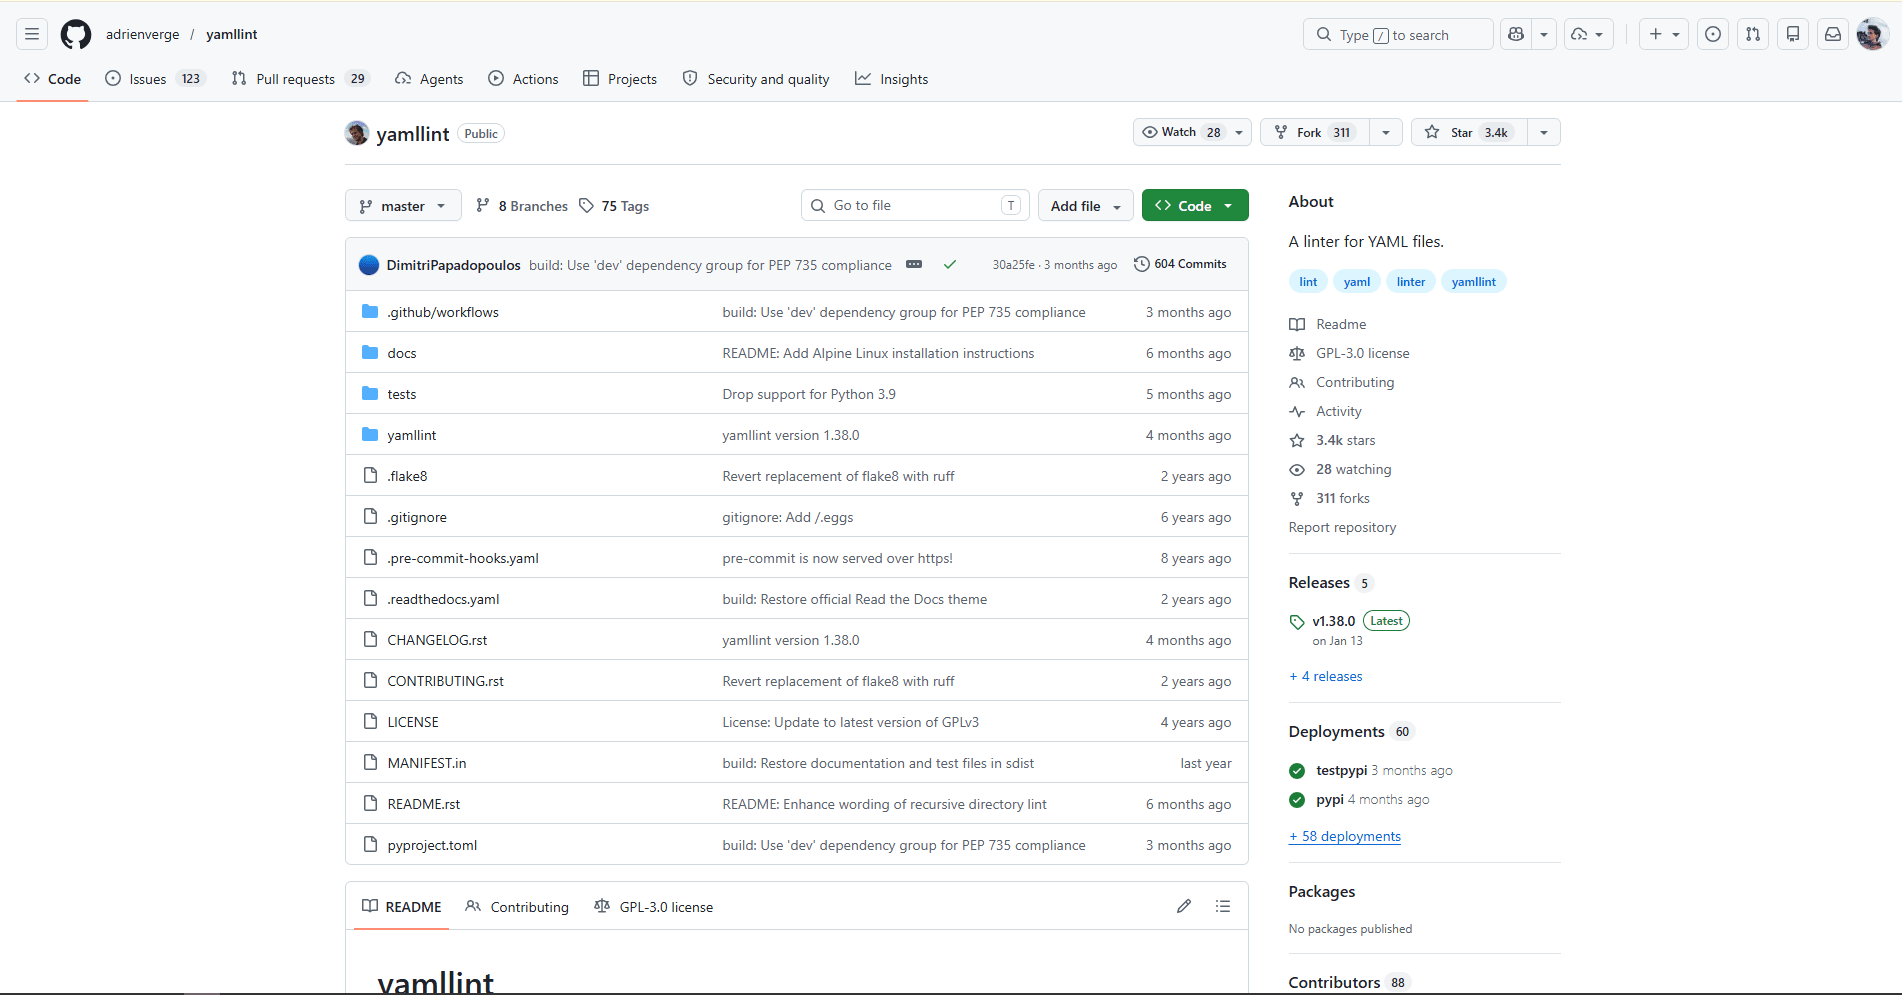The height and width of the screenshot is (995, 1902).
Task: Open repositories icon in the header
Action: click(x=1793, y=34)
